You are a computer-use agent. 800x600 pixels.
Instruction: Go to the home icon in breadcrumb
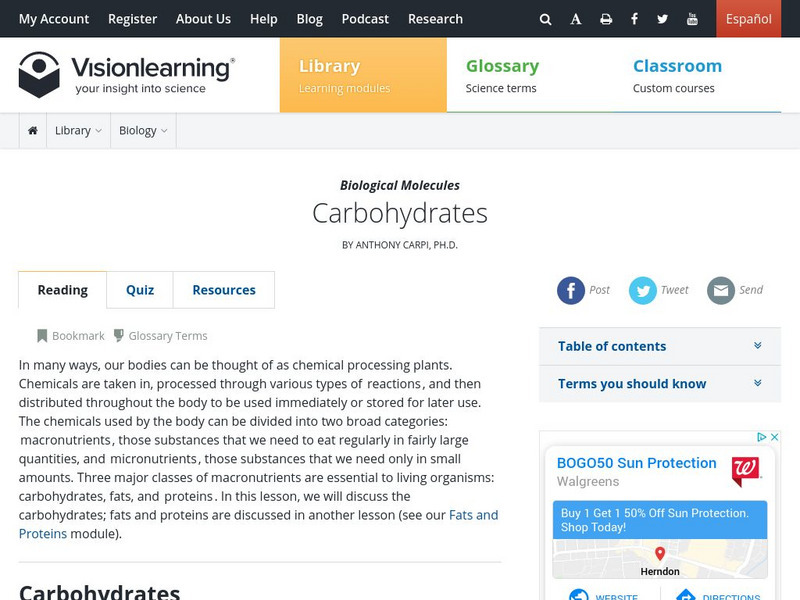coord(33,131)
